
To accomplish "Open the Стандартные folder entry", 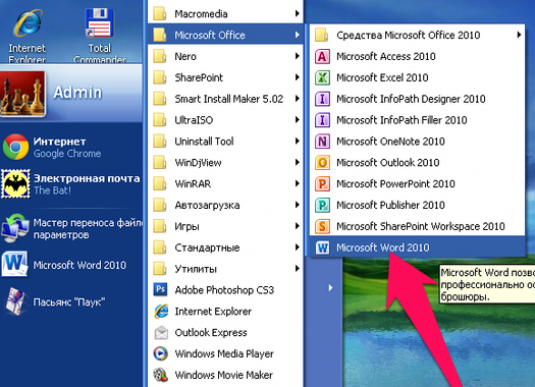I will click(x=226, y=247).
